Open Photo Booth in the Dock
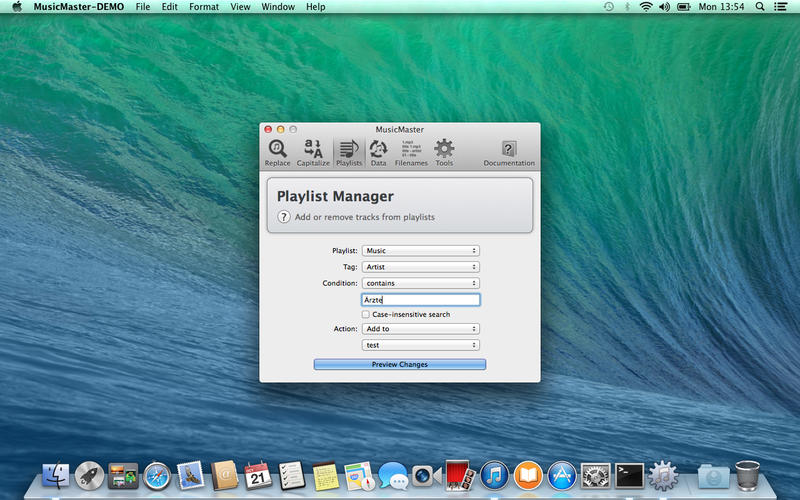The height and width of the screenshot is (500, 800). pyautogui.click(x=460, y=476)
